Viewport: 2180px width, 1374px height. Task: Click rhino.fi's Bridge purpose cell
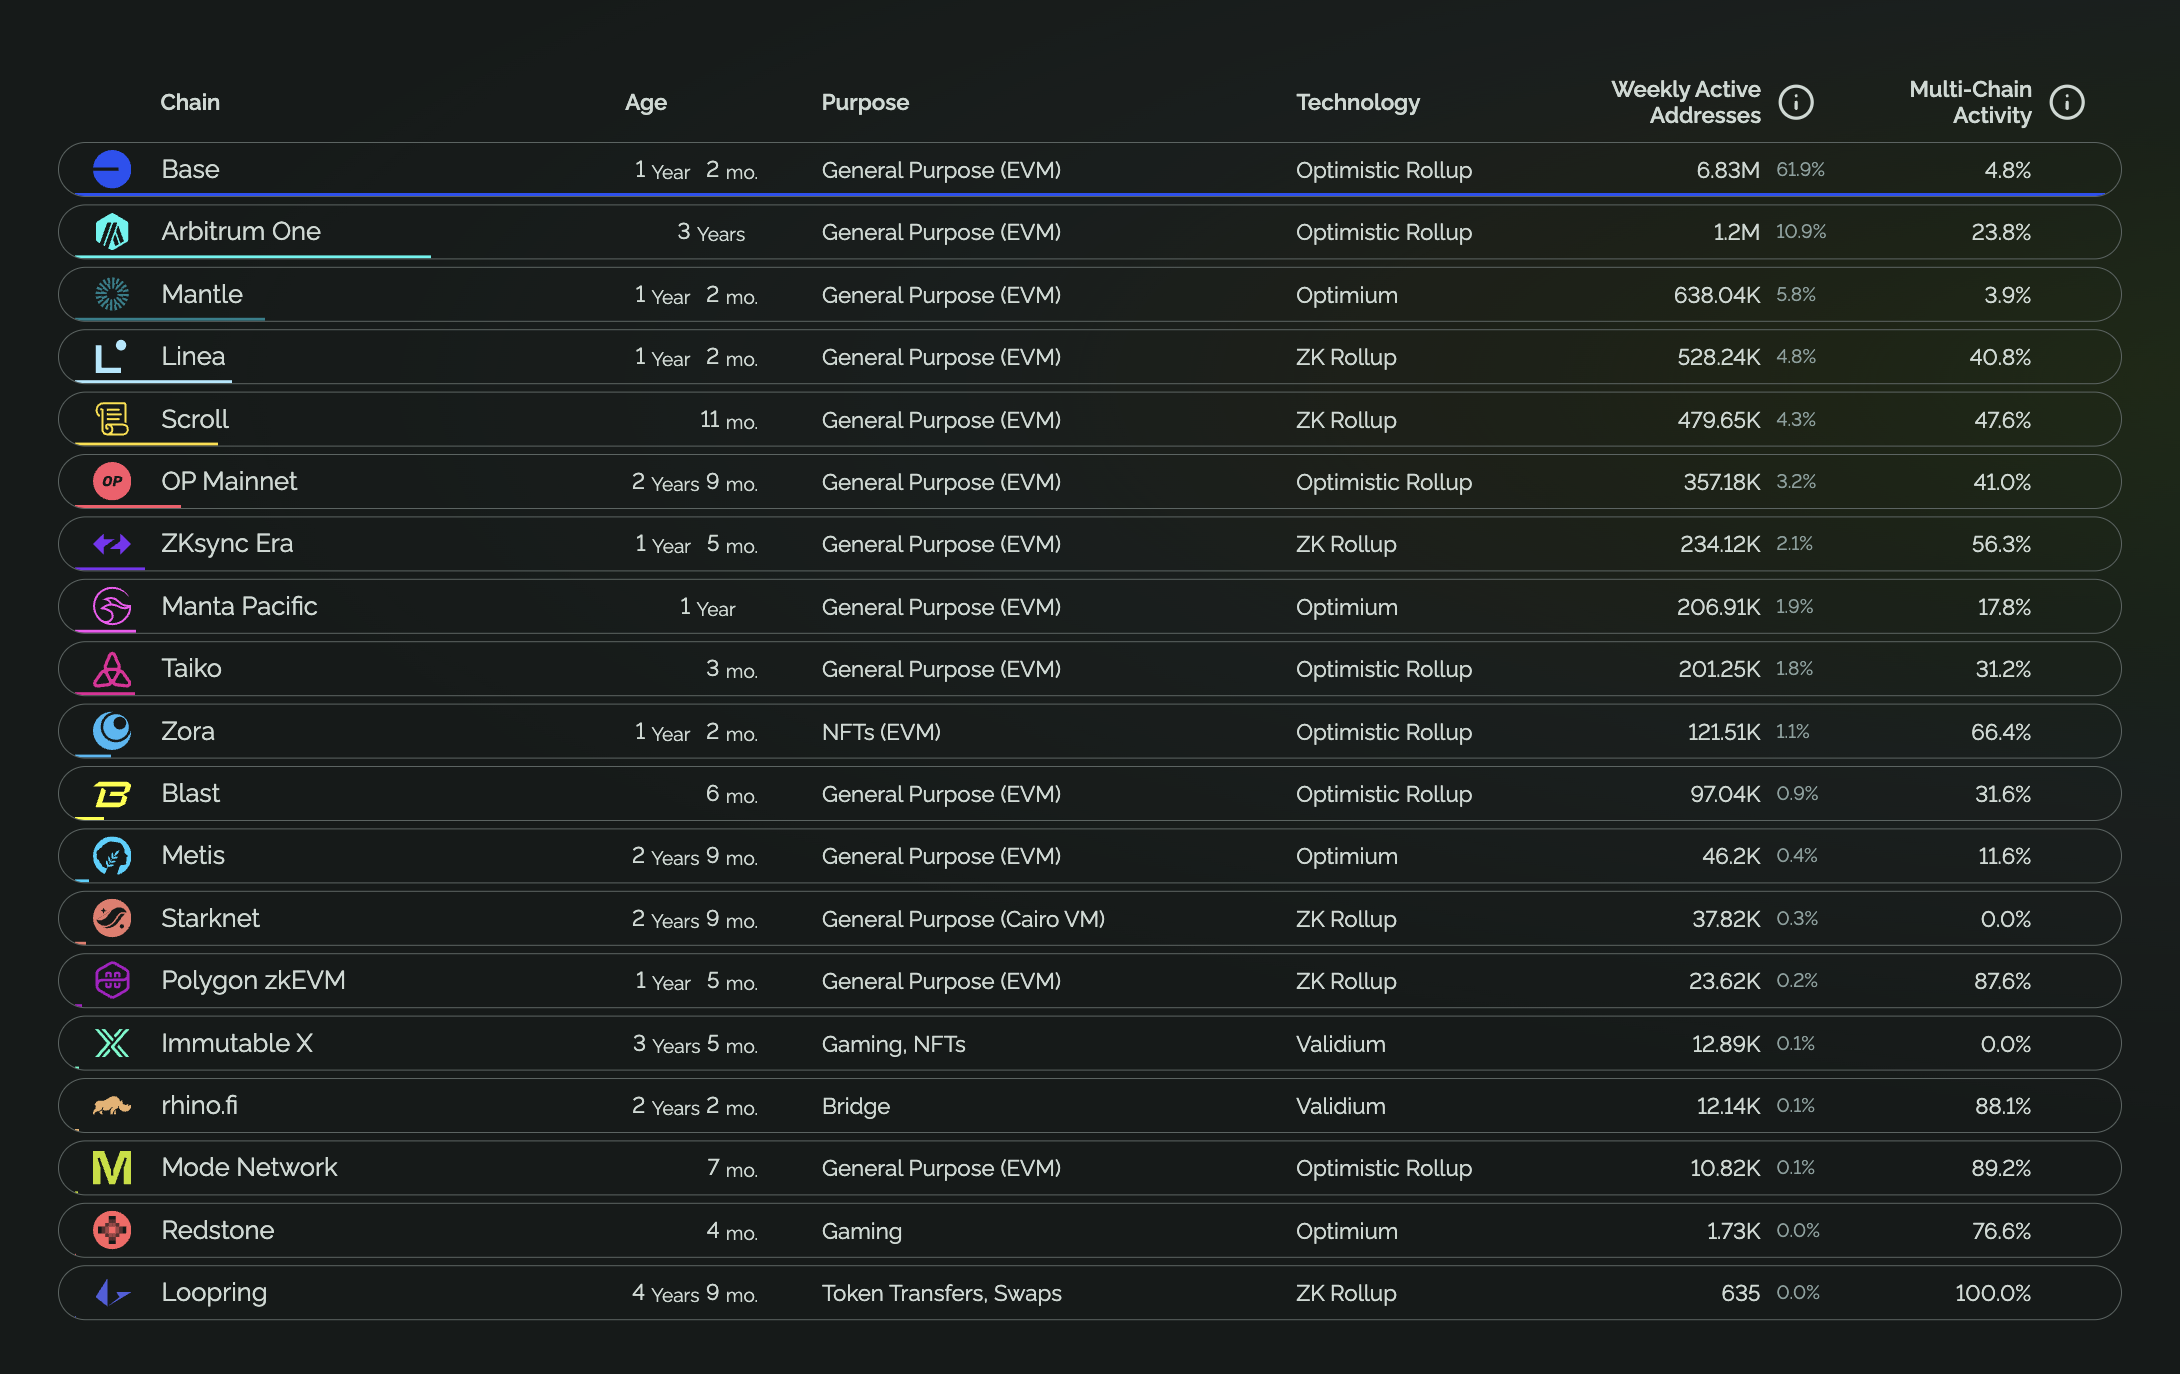click(856, 1106)
